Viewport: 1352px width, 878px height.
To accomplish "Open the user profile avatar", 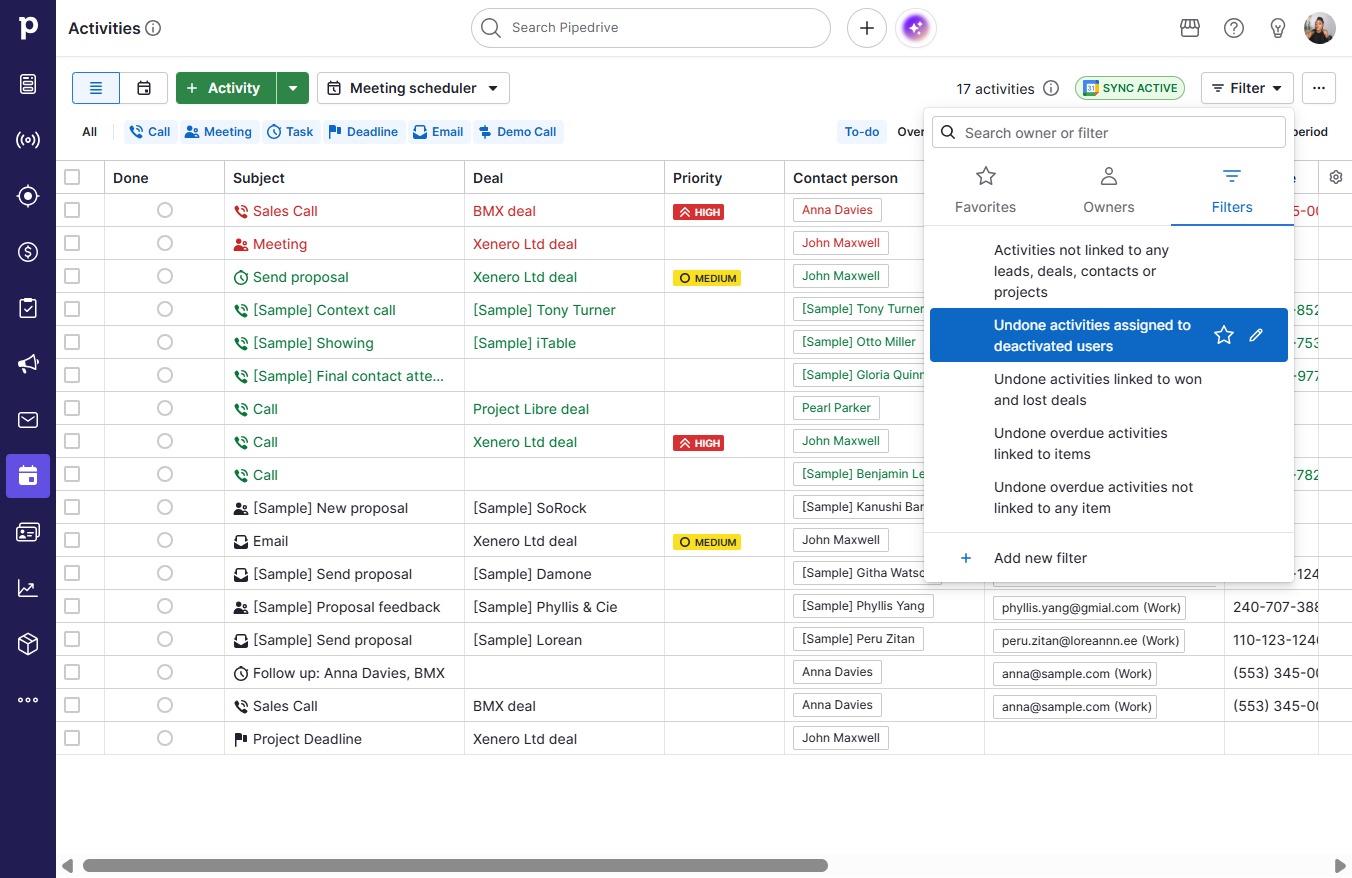I will coord(1320,28).
